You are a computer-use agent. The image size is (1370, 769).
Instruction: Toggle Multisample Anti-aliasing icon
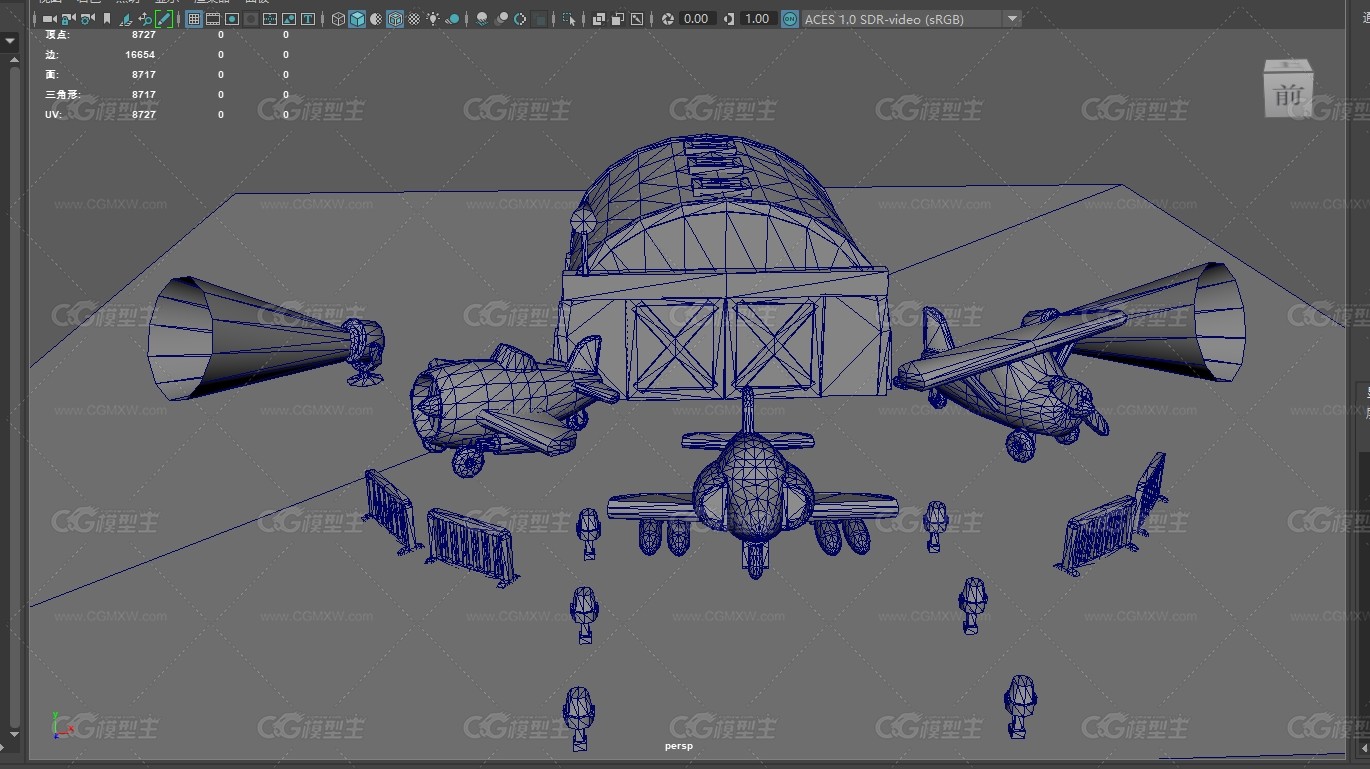pyautogui.click(x=520, y=19)
